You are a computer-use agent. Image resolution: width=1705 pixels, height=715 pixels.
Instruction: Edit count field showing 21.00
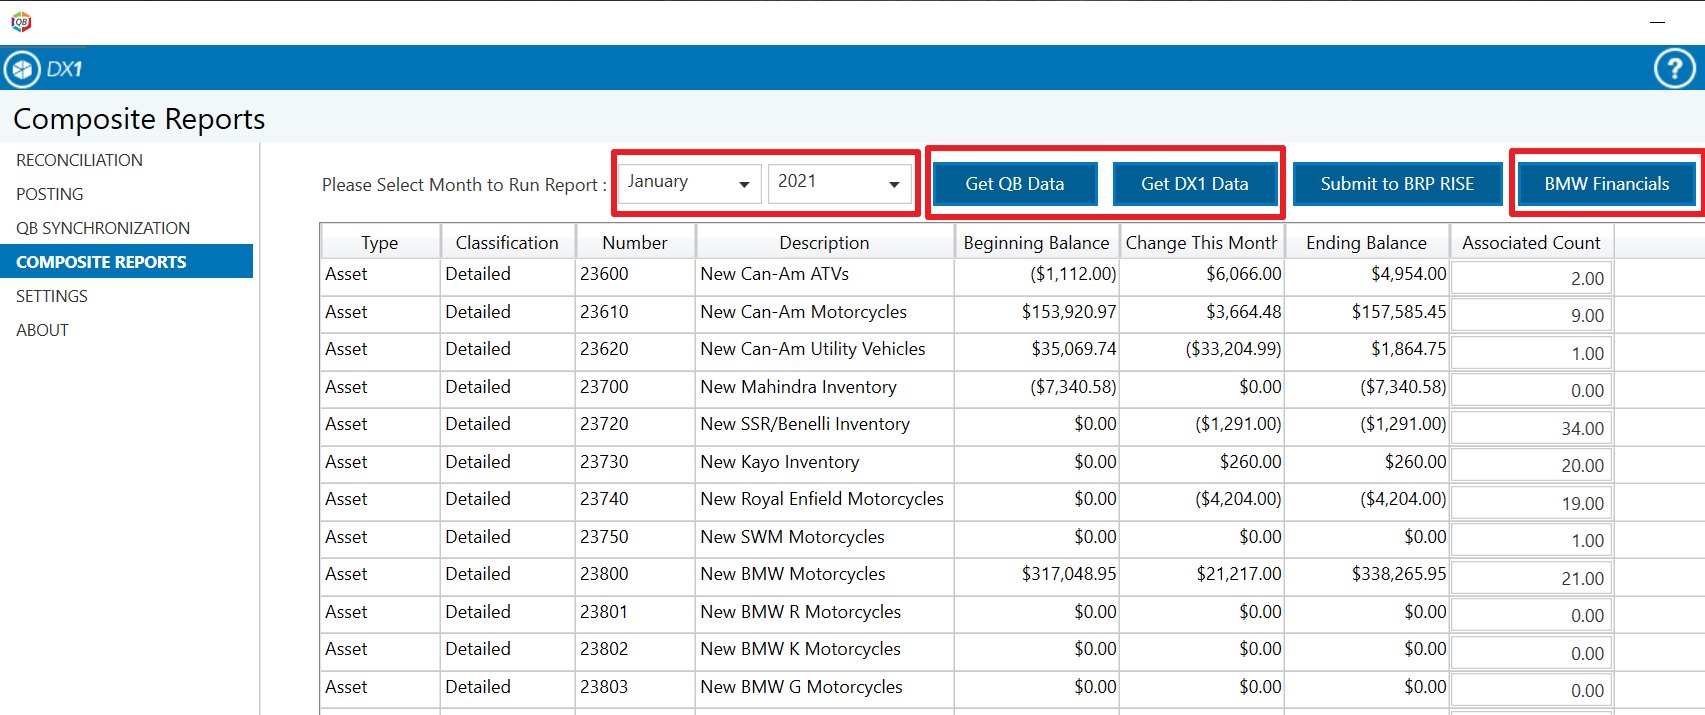tap(1531, 578)
